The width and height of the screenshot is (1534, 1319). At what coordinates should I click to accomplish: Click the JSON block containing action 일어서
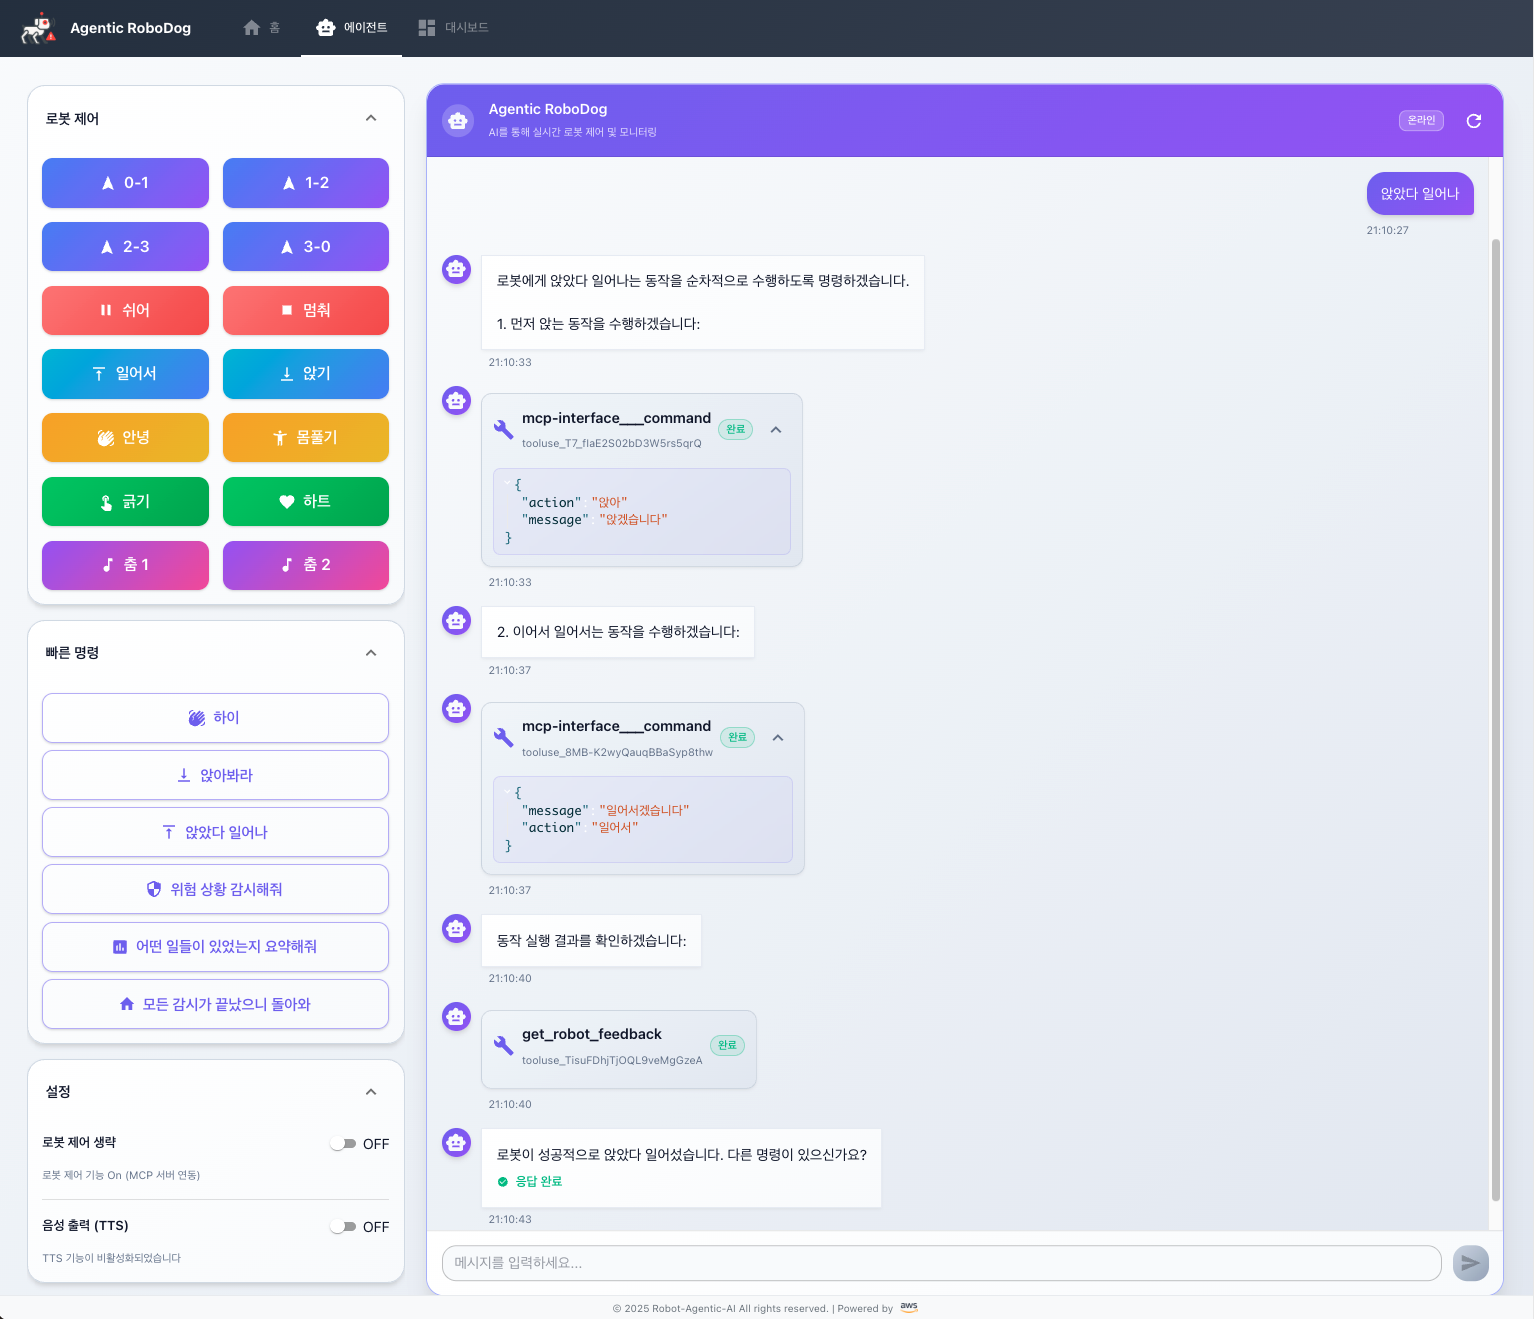[x=643, y=819]
